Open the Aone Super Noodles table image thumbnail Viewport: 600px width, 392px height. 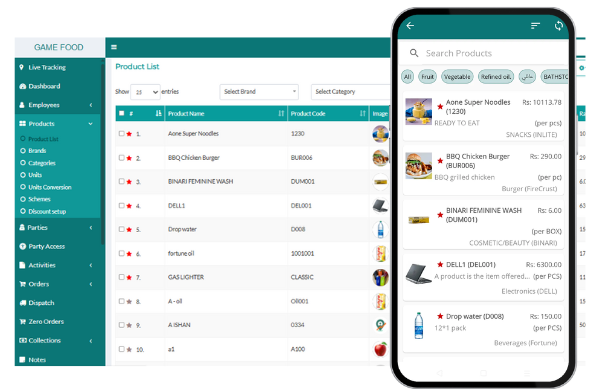point(380,134)
